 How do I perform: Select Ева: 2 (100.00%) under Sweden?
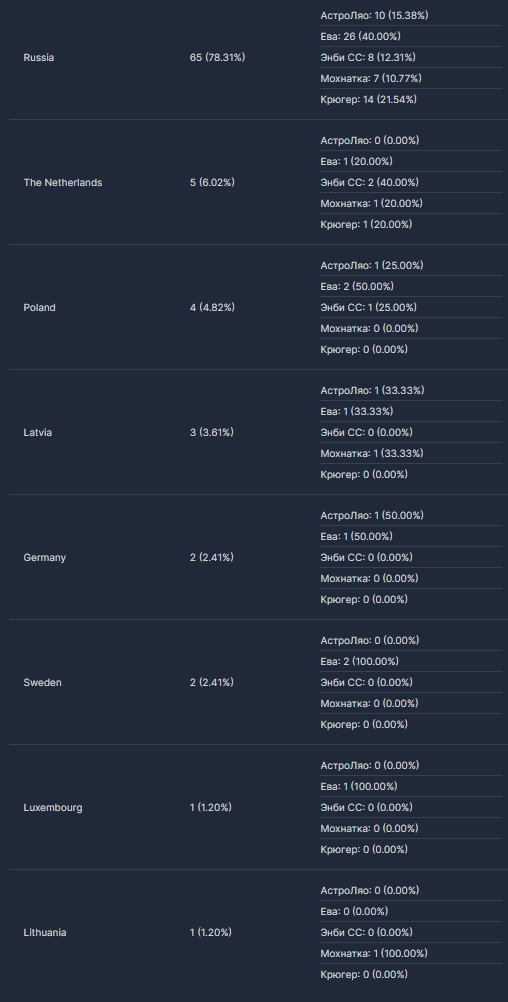(x=359, y=661)
